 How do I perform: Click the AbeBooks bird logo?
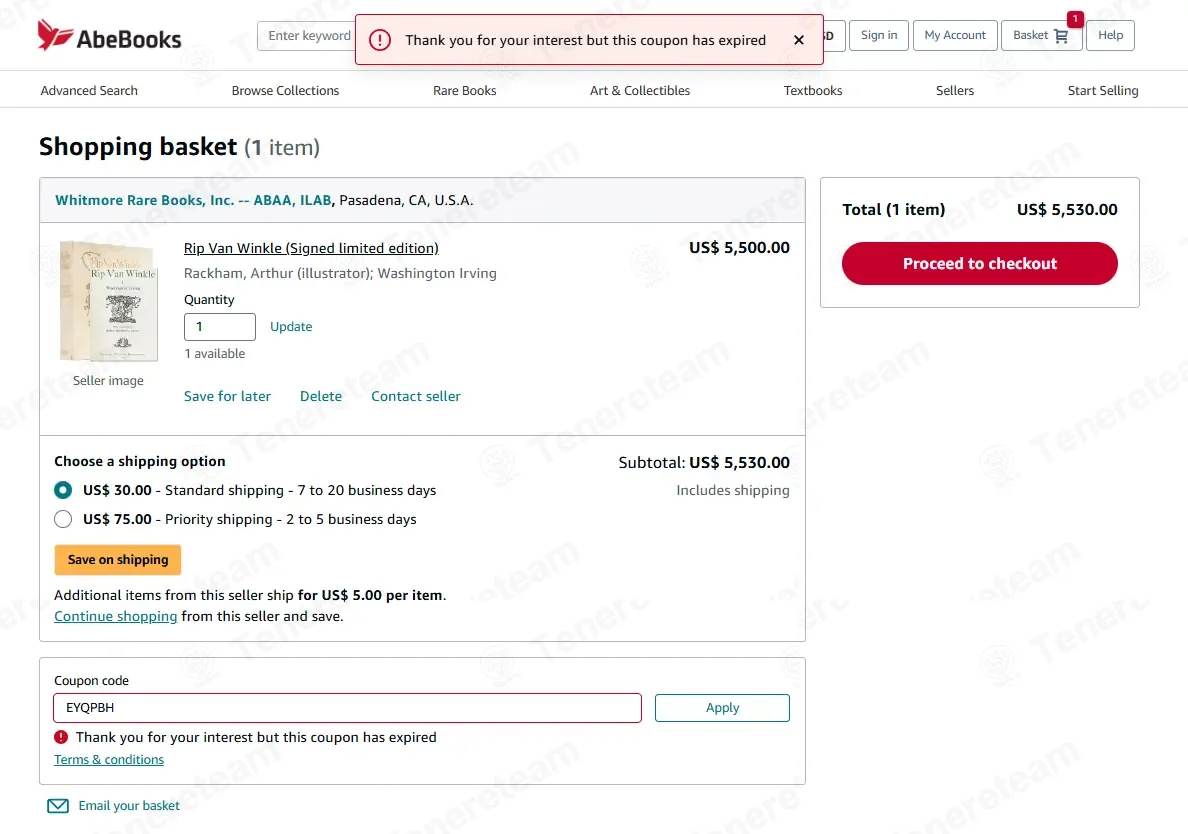tap(55, 35)
